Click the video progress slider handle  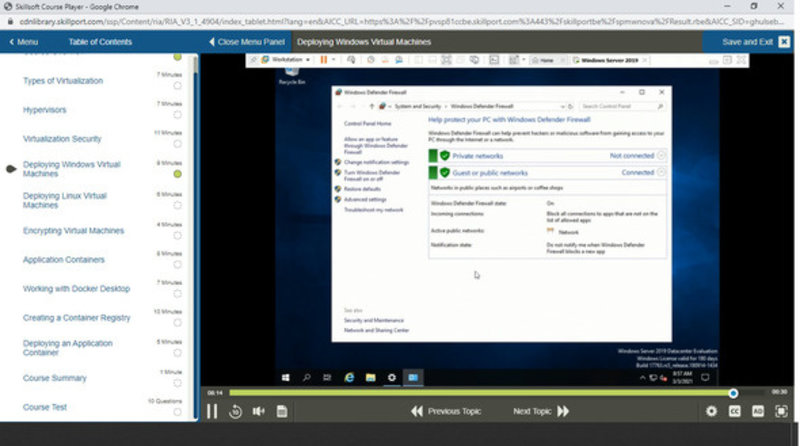pos(733,393)
